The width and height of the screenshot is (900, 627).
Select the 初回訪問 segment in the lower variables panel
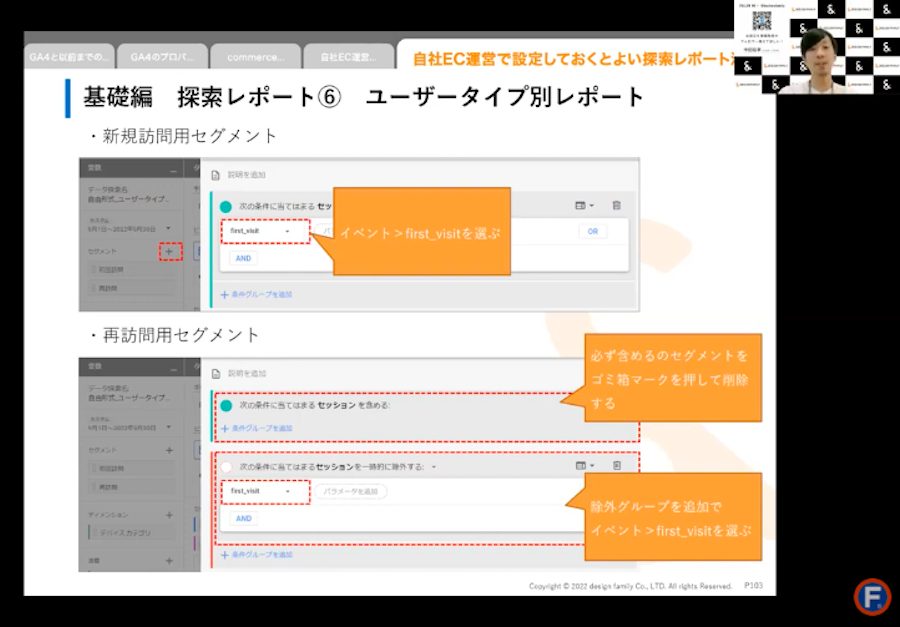[x=131, y=469]
